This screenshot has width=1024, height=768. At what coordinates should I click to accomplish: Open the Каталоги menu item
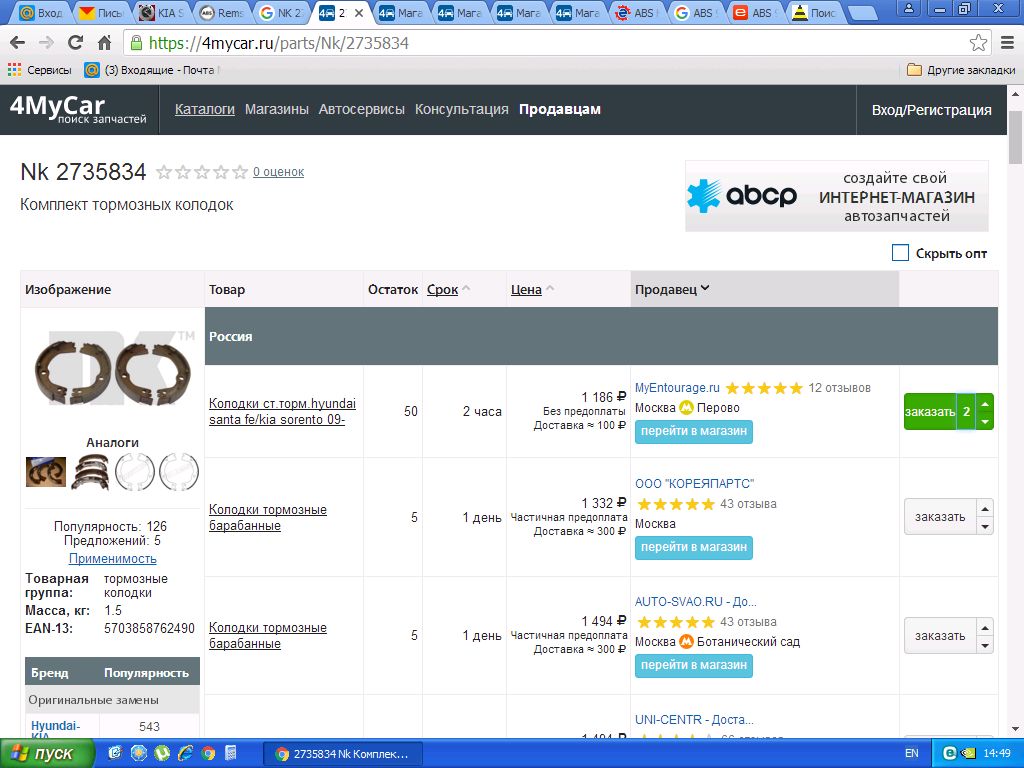[204, 109]
